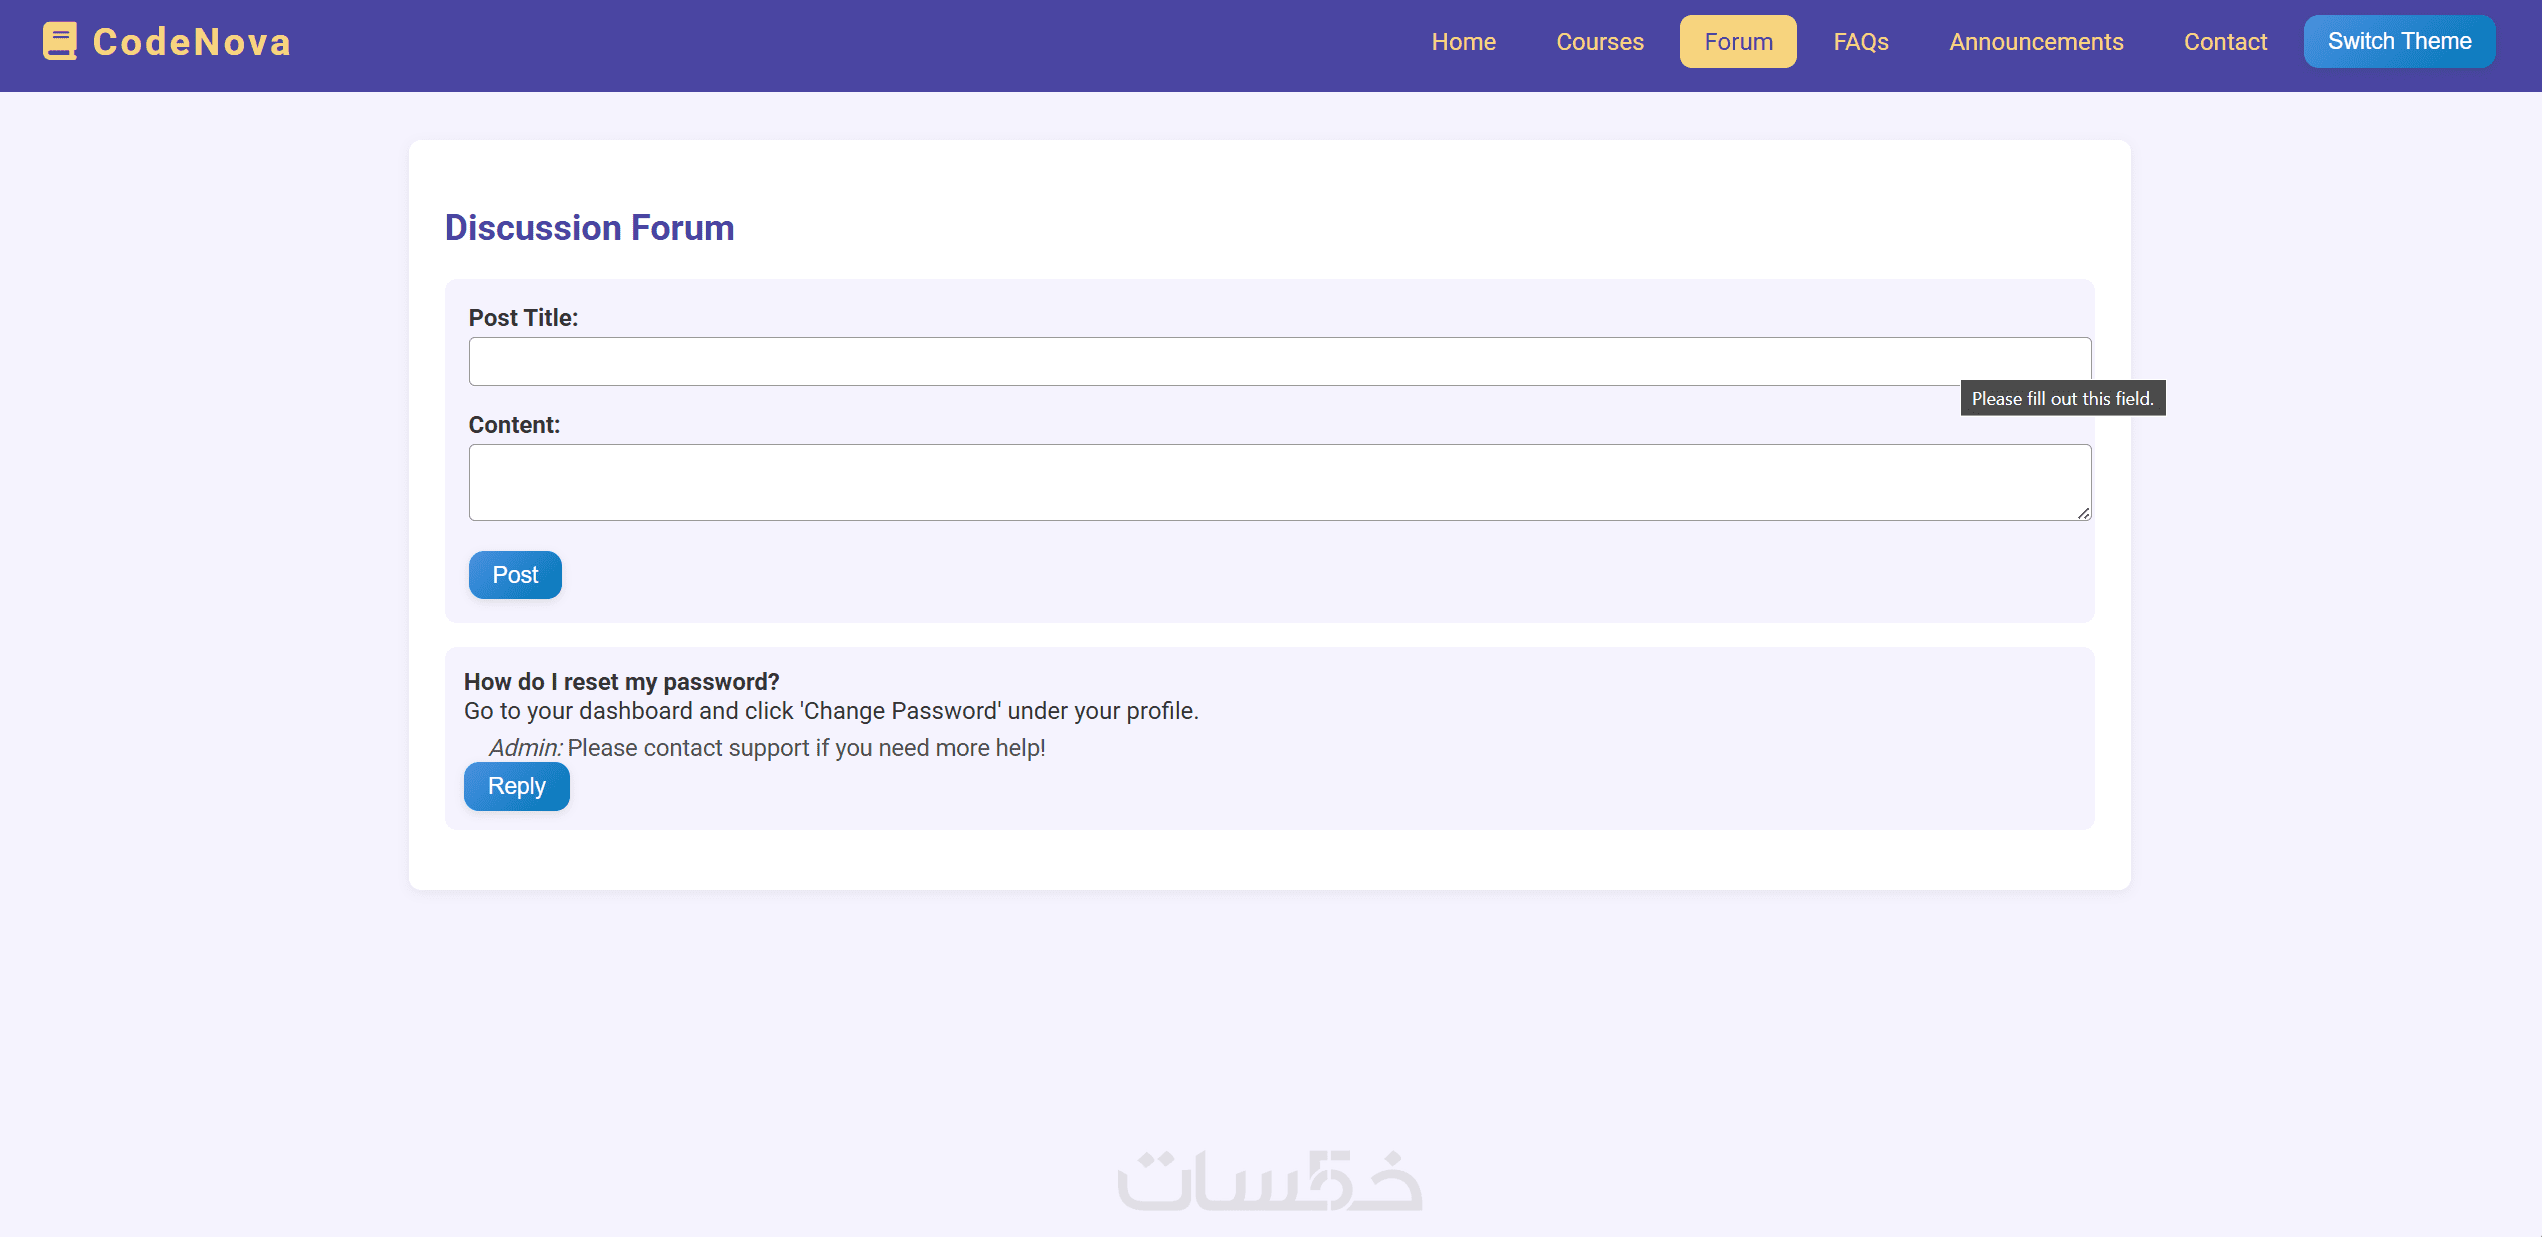View the Announcements page

click(x=2036, y=42)
